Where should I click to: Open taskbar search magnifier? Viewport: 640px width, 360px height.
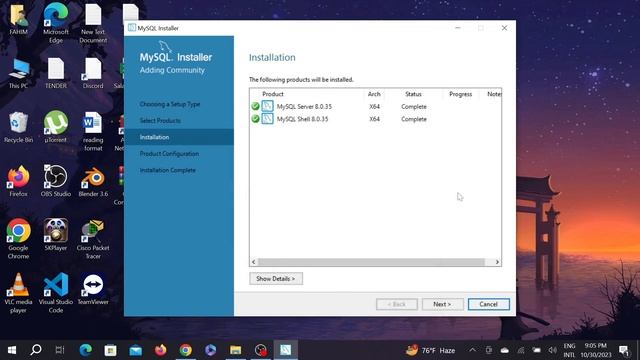(36, 350)
